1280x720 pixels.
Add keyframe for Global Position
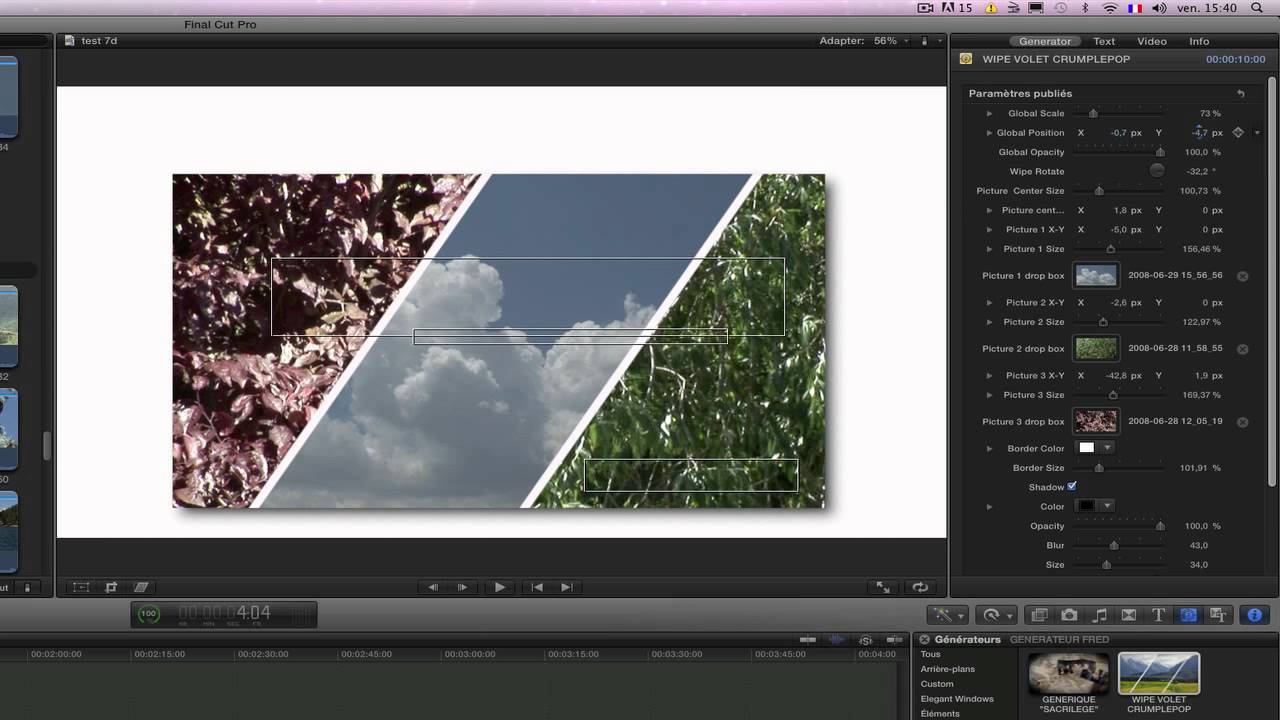(x=1238, y=132)
